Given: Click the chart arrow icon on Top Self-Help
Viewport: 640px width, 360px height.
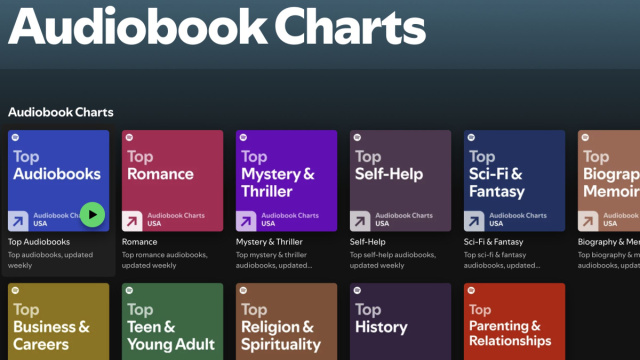Looking at the screenshot, I should (x=360, y=221).
